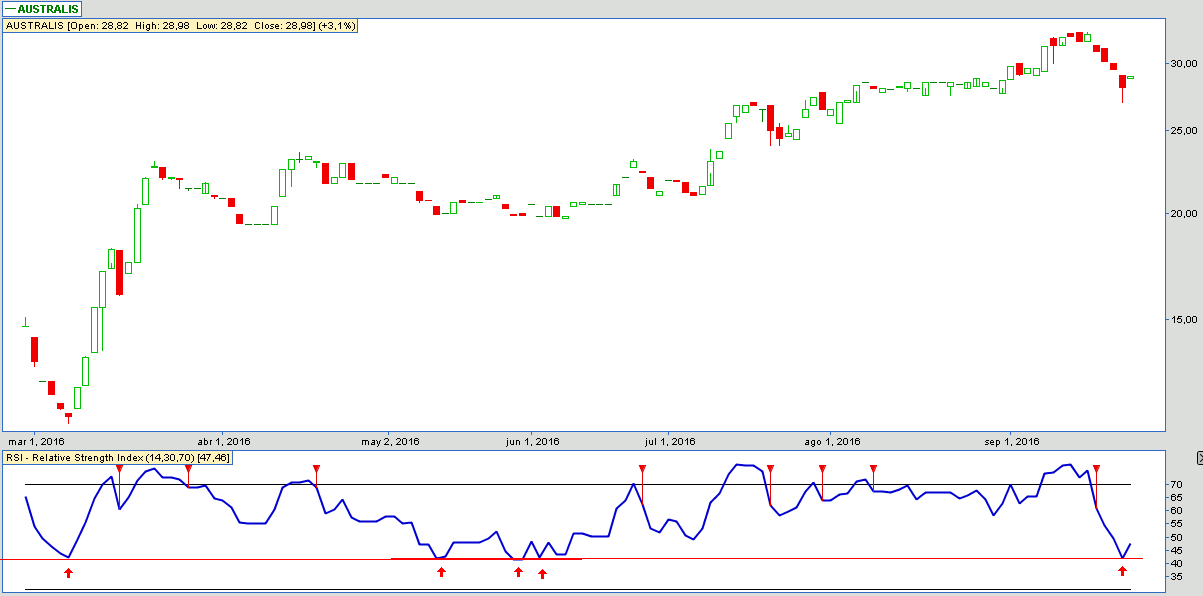The height and width of the screenshot is (596, 1203).
Task: Click the 'jun 1, 2016' date label
Action: [532, 441]
